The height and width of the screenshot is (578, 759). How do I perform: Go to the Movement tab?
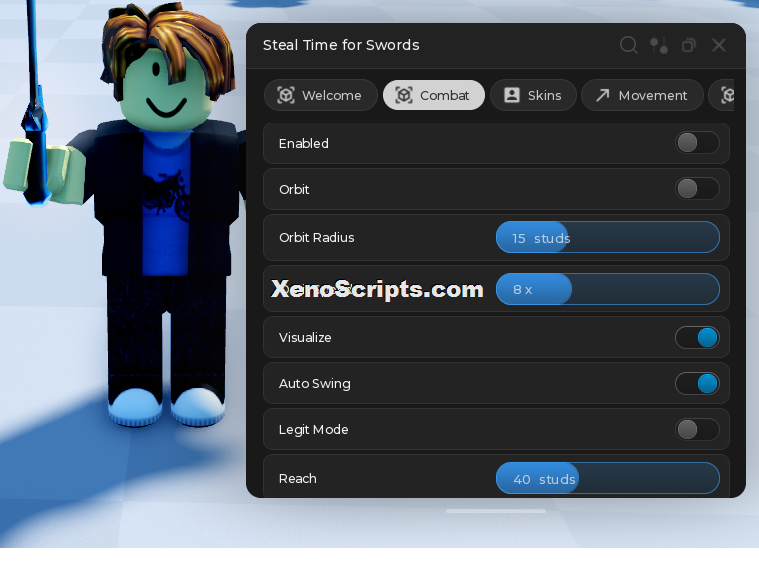point(642,95)
